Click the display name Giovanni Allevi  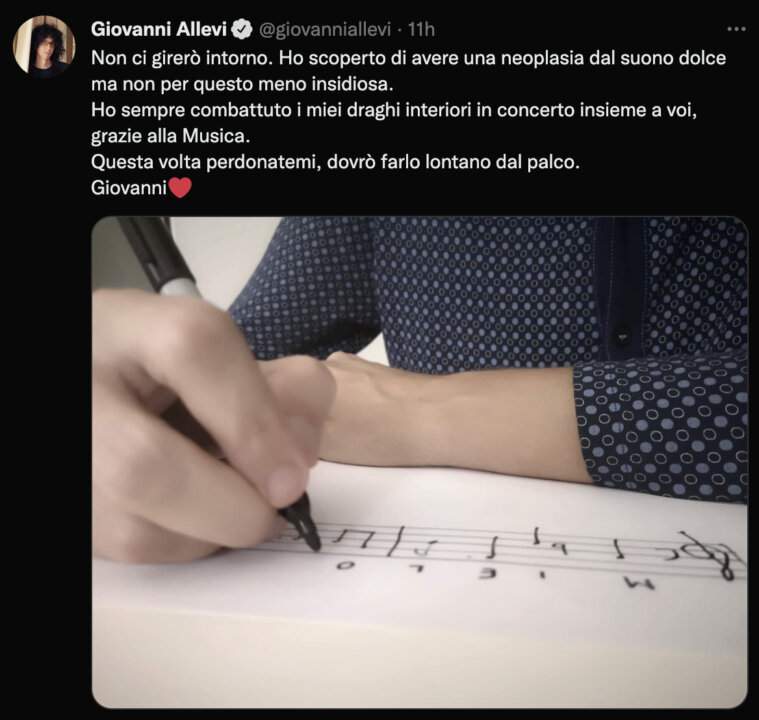coord(159,30)
